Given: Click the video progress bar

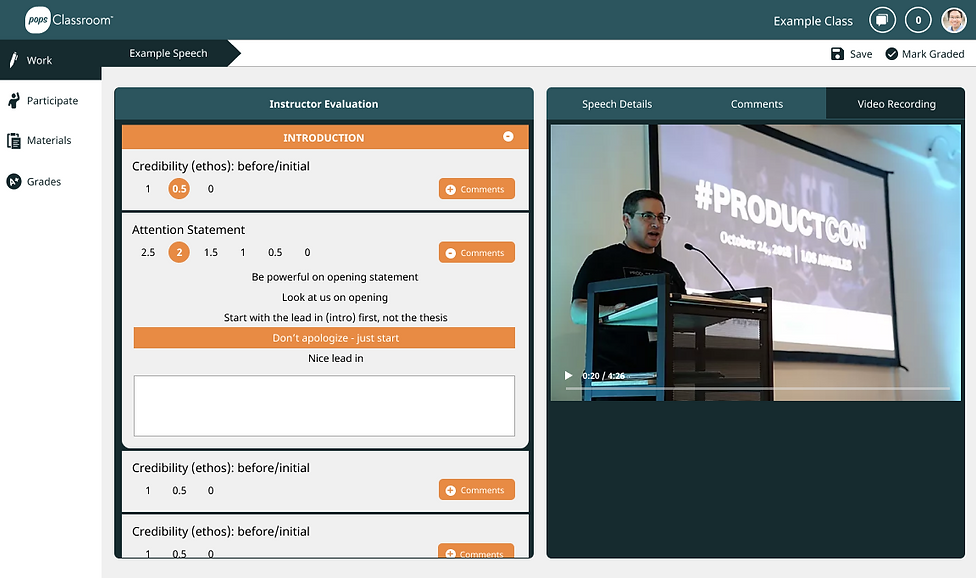Looking at the screenshot, I should pyautogui.click(x=758, y=388).
